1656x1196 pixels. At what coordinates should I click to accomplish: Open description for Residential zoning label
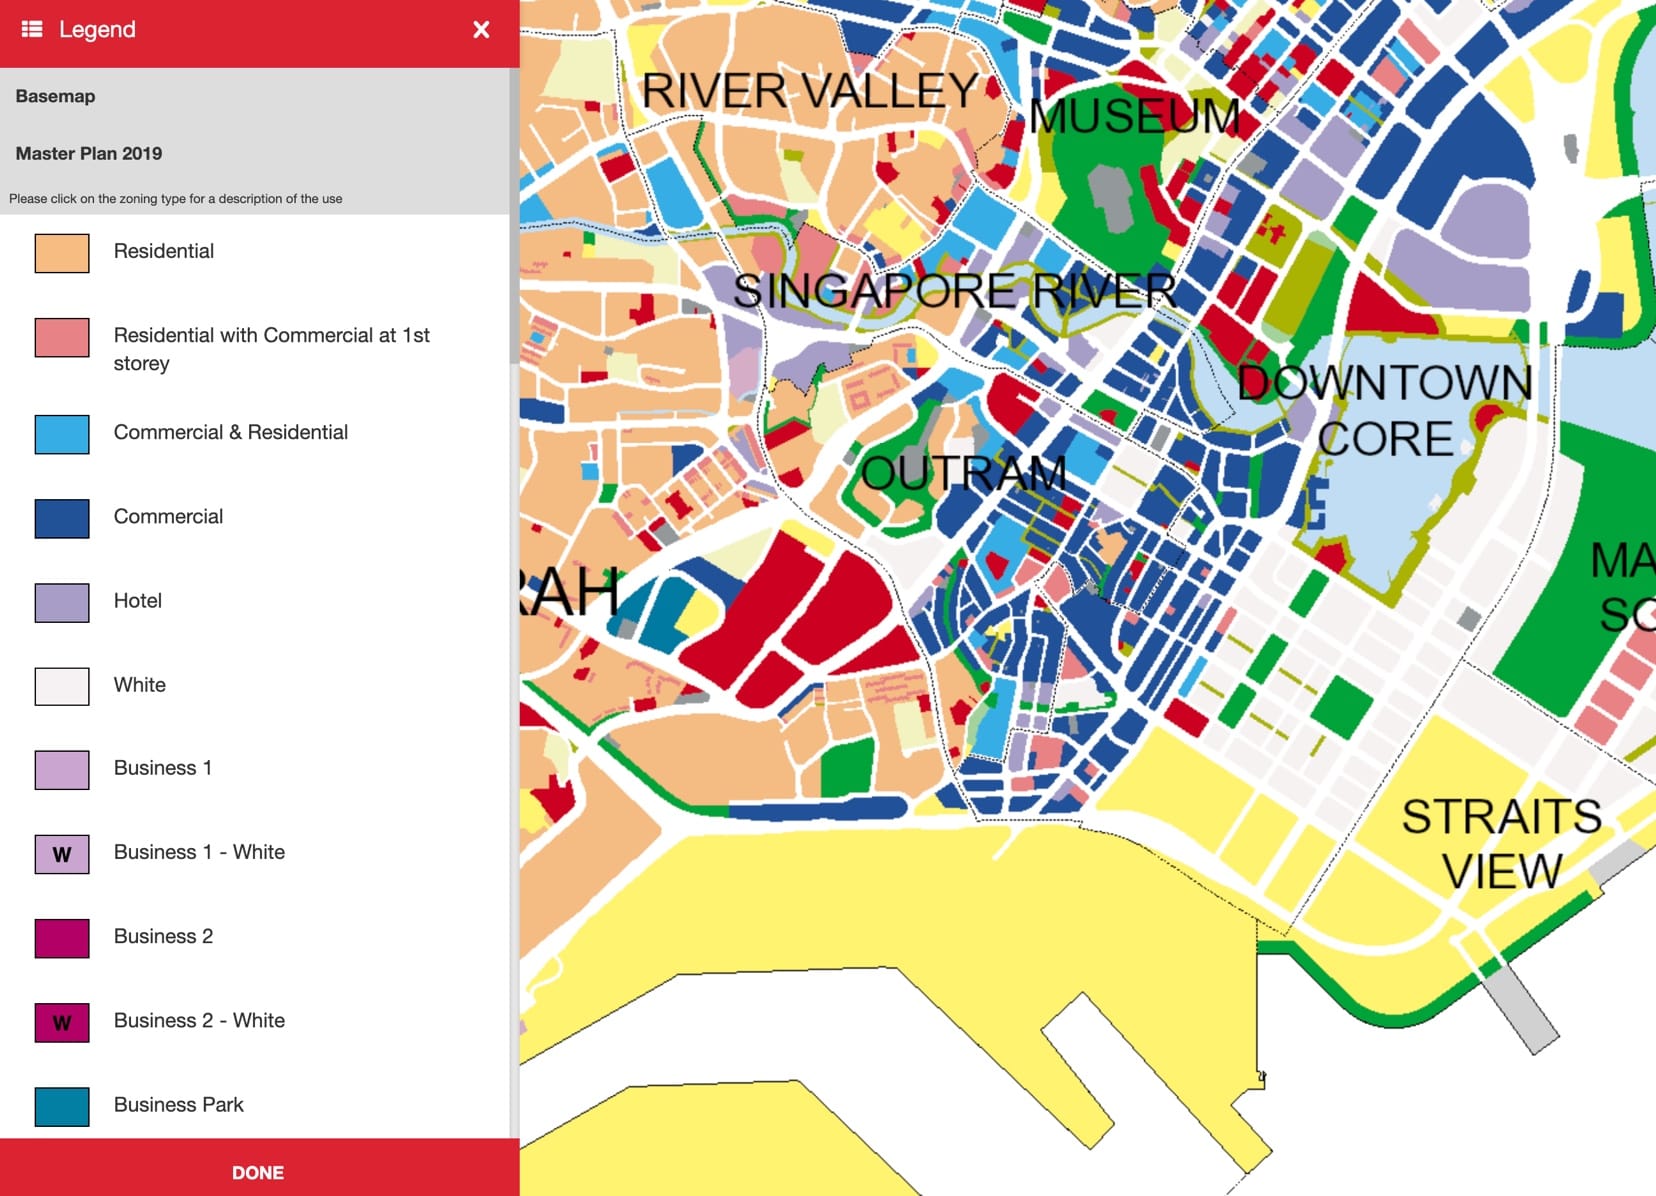(x=164, y=251)
